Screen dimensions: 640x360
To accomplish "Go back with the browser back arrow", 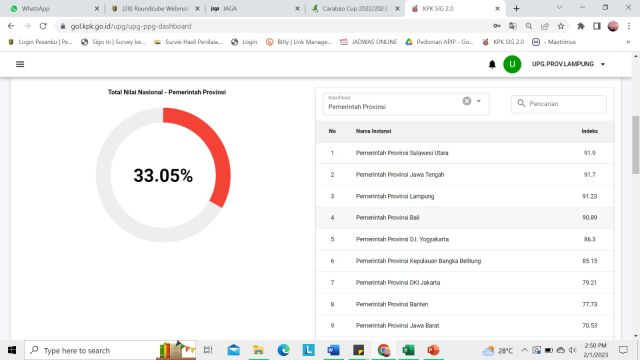I will coord(11,26).
